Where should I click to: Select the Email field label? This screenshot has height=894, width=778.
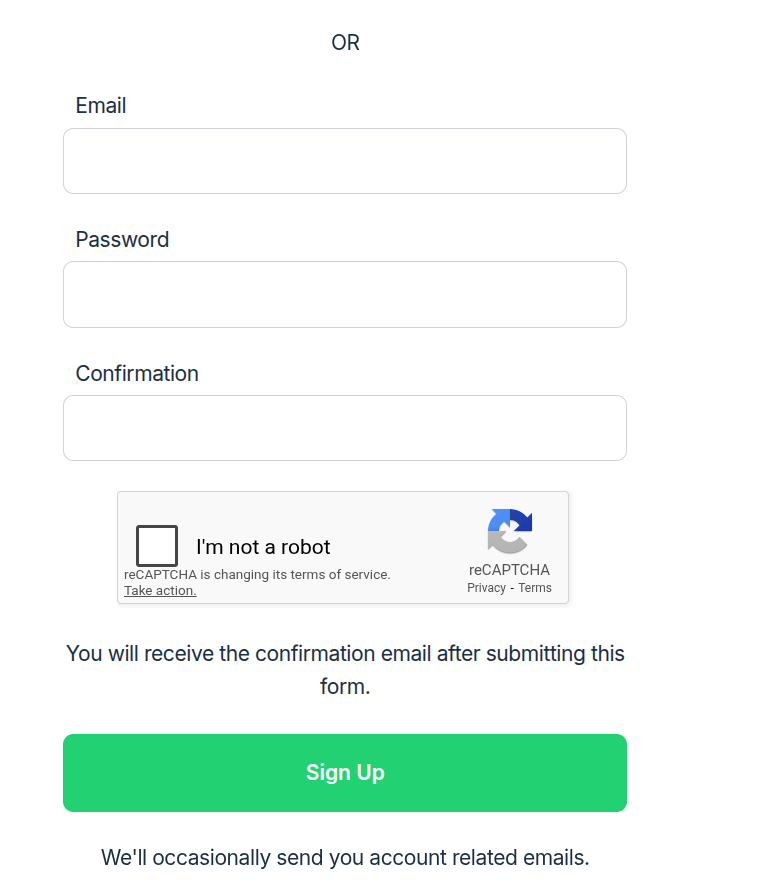(101, 105)
